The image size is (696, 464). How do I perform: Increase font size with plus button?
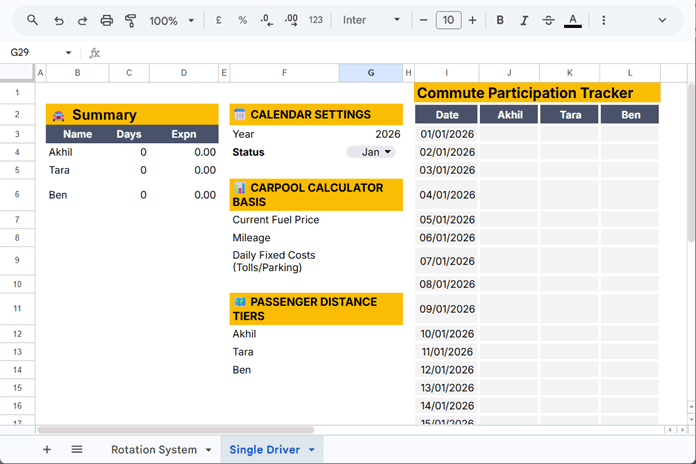pos(472,20)
